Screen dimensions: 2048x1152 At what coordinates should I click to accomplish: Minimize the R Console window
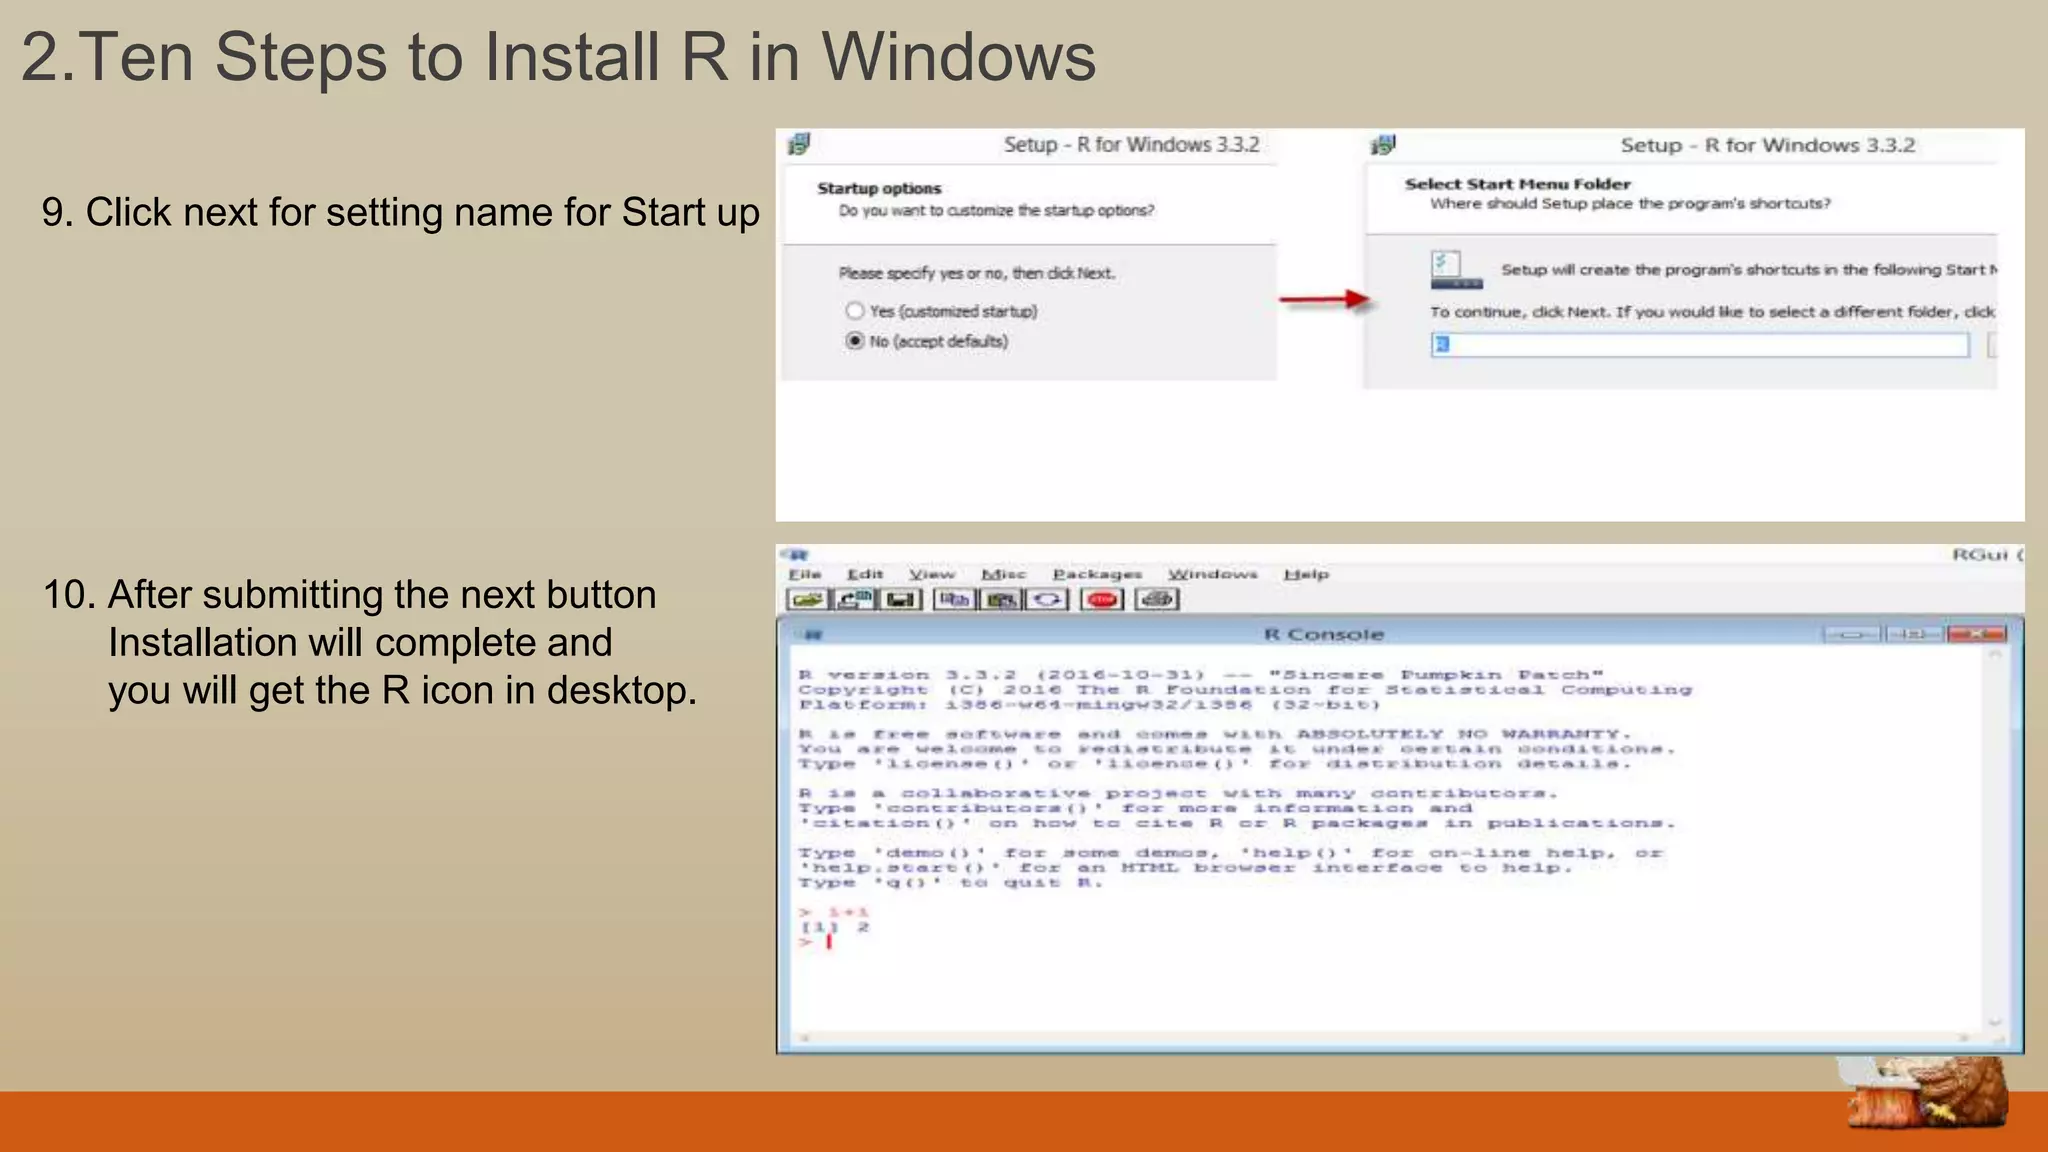pos(1852,634)
